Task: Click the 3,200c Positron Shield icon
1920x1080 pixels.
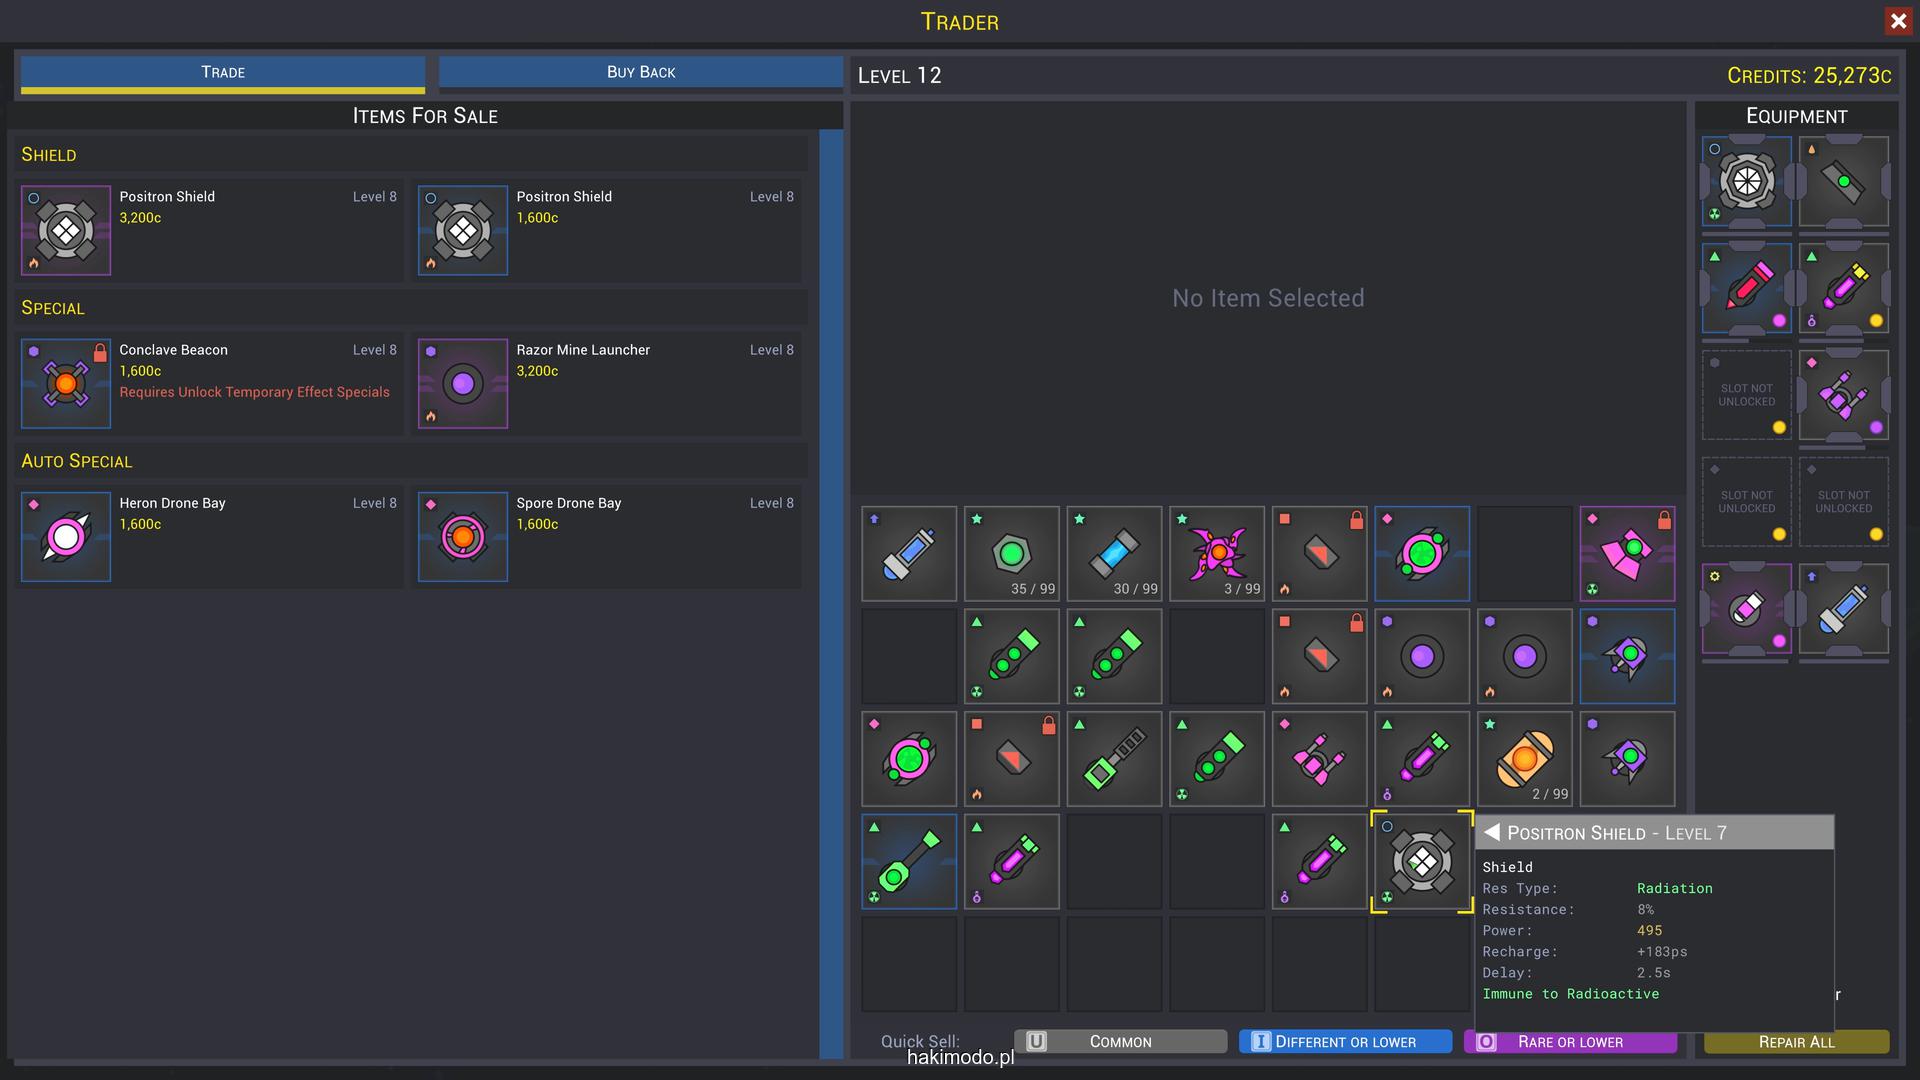Action: (66, 231)
